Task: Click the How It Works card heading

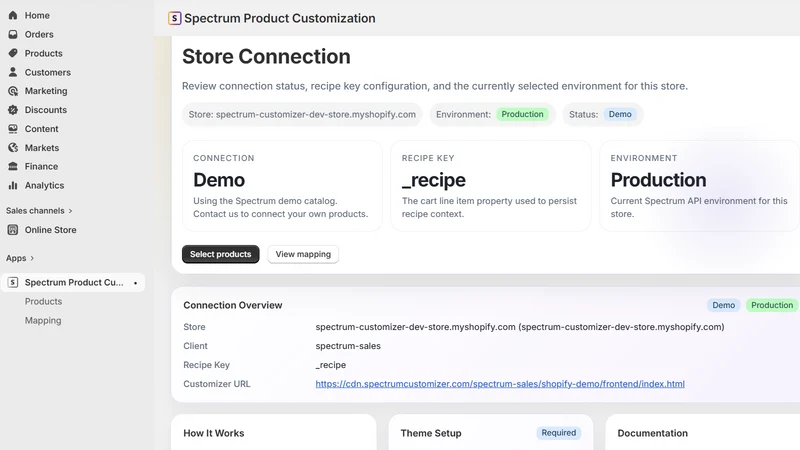Action: 214,433
